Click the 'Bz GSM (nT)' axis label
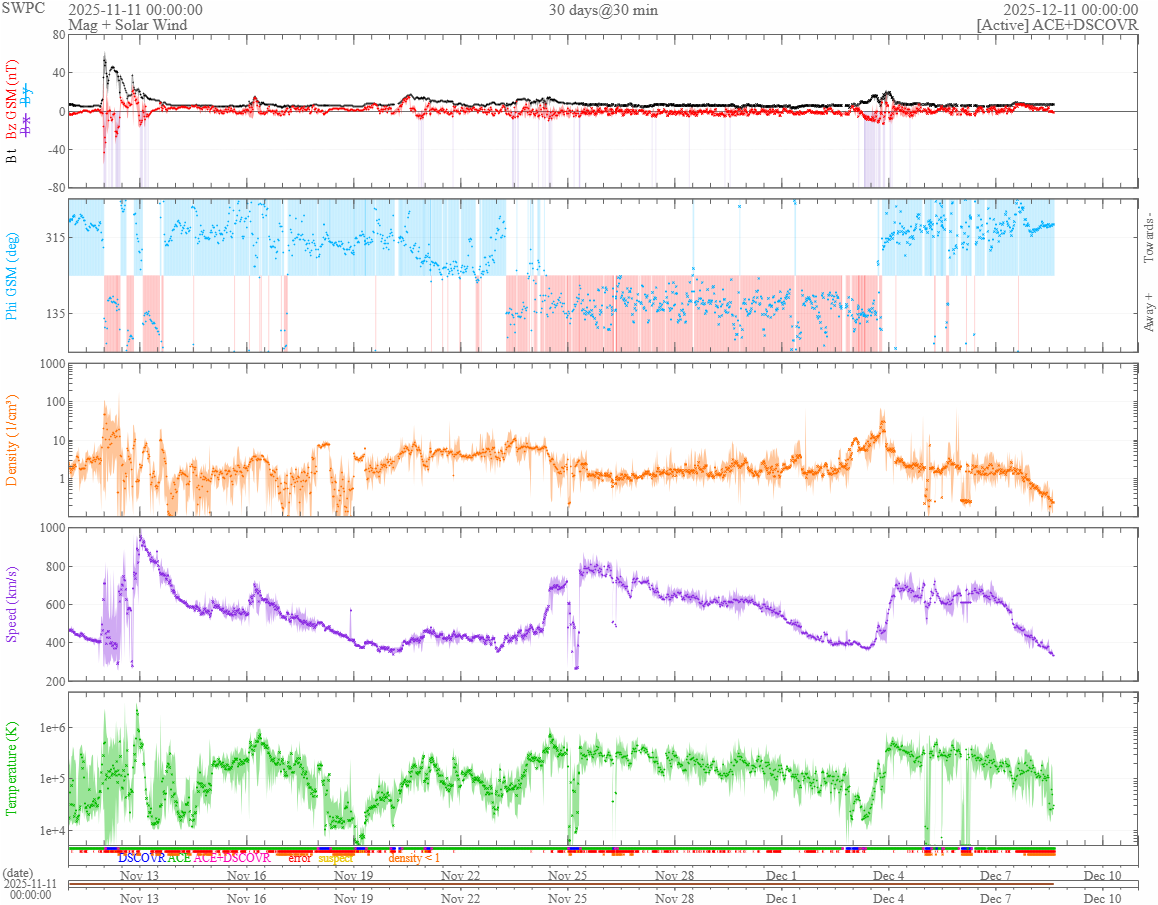This screenshot has width=1158, height=905. click(12, 100)
